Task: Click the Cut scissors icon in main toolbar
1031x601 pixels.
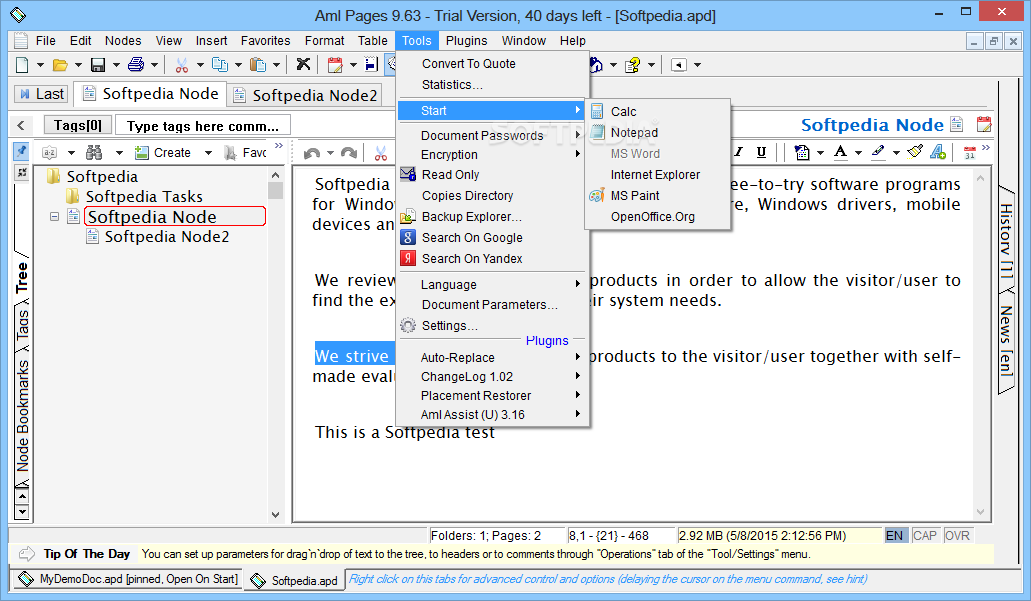Action: [x=181, y=64]
